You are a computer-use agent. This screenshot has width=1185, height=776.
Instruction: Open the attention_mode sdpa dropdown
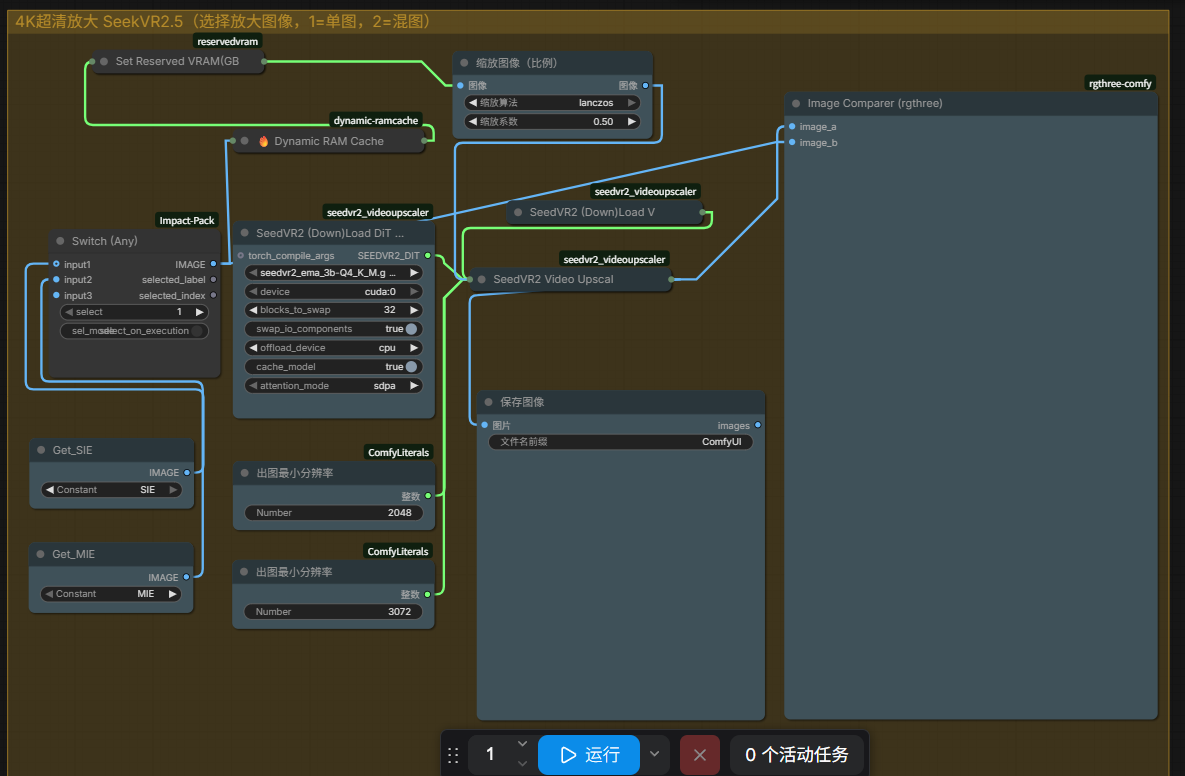pos(333,385)
